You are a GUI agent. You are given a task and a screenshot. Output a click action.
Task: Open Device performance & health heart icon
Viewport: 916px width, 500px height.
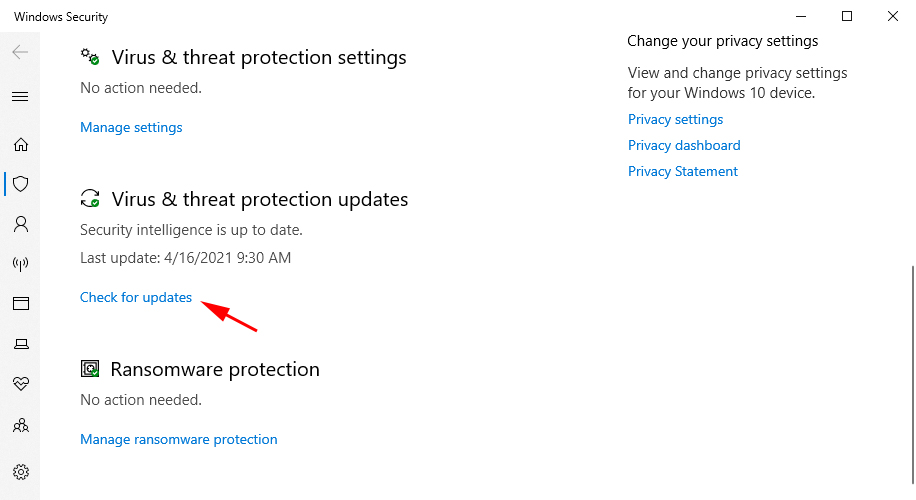(21, 383)
